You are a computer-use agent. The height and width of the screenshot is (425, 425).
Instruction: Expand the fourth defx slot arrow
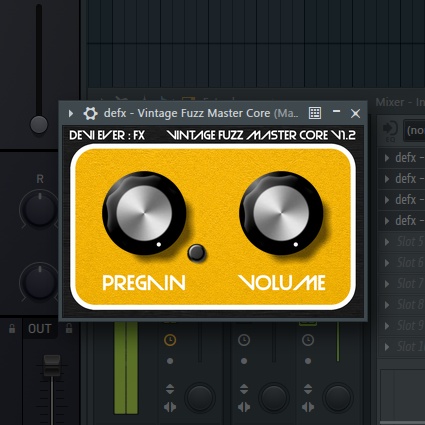(x=387, y=221)
